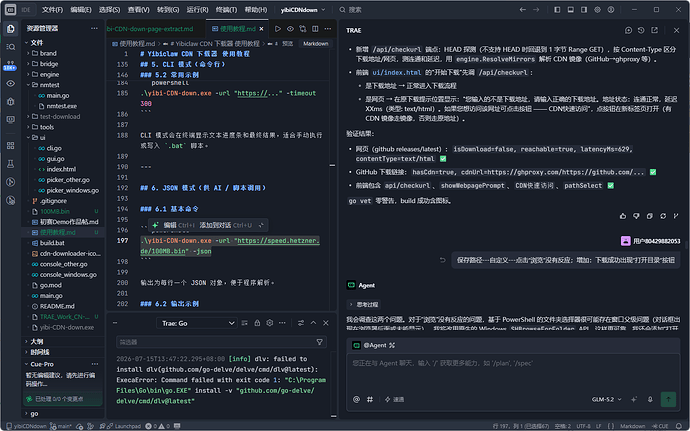Like the agent response with thumbs up

(623, 216)
